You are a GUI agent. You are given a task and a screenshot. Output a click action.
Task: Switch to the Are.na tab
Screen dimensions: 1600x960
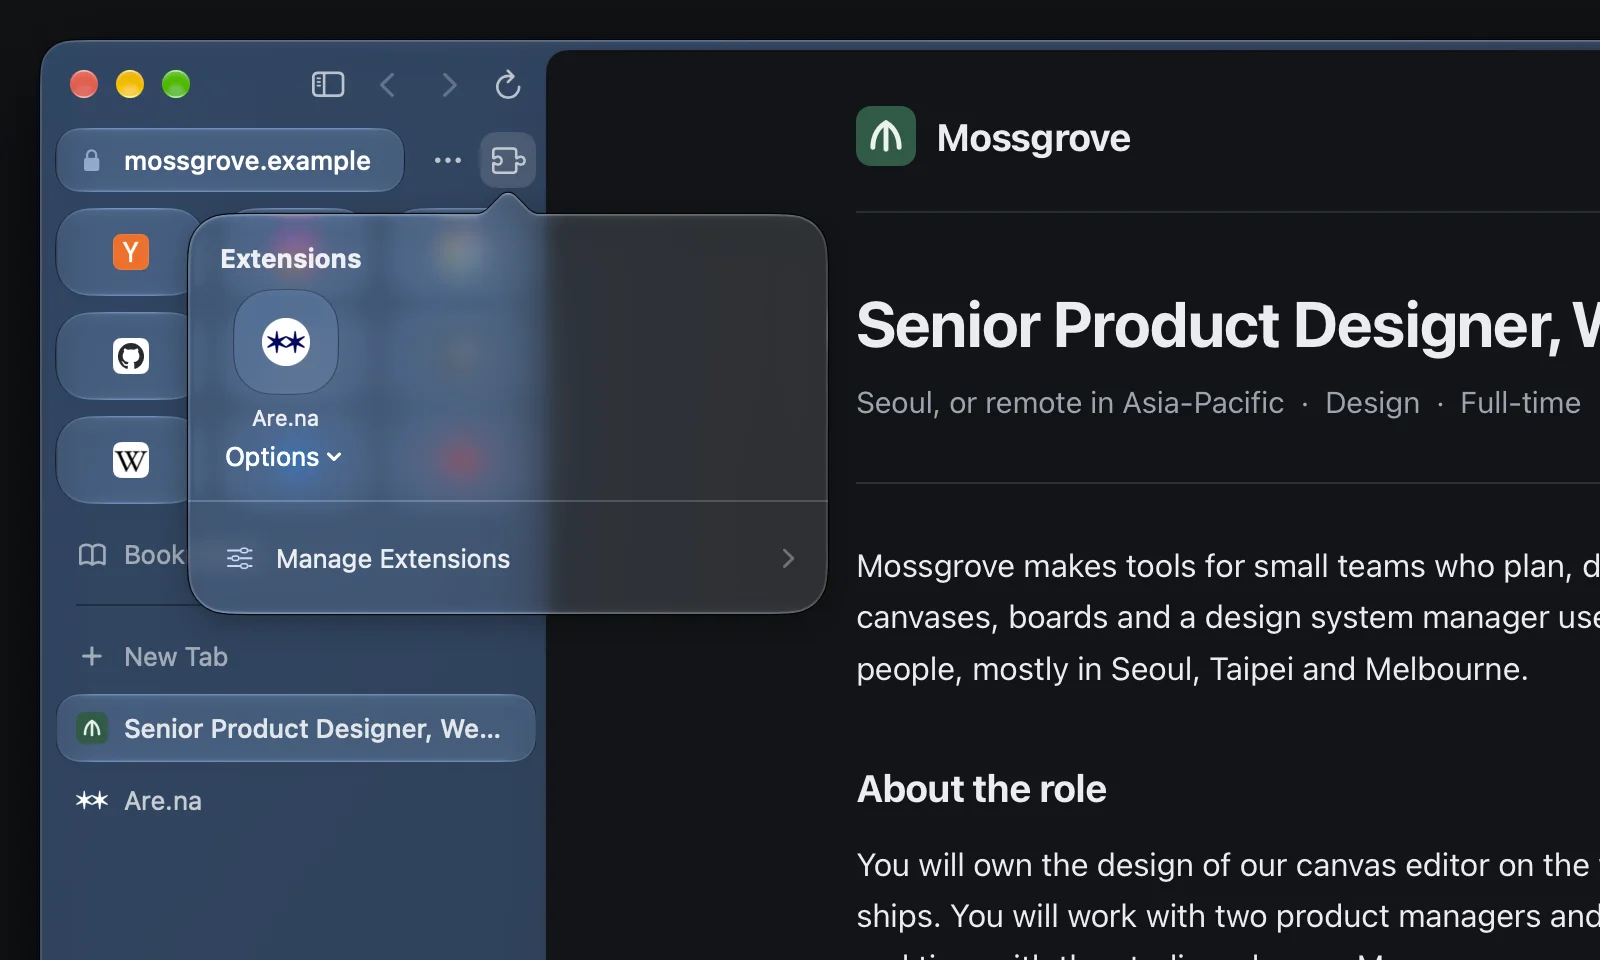click(296, 801)
